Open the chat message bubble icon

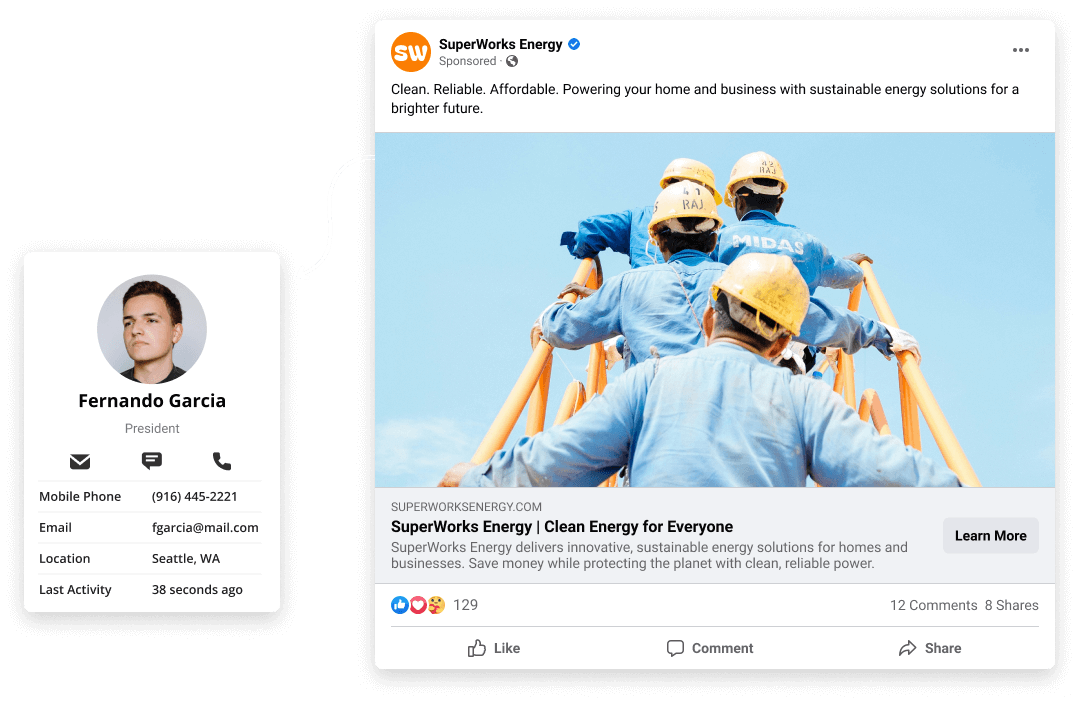(151, 460)
